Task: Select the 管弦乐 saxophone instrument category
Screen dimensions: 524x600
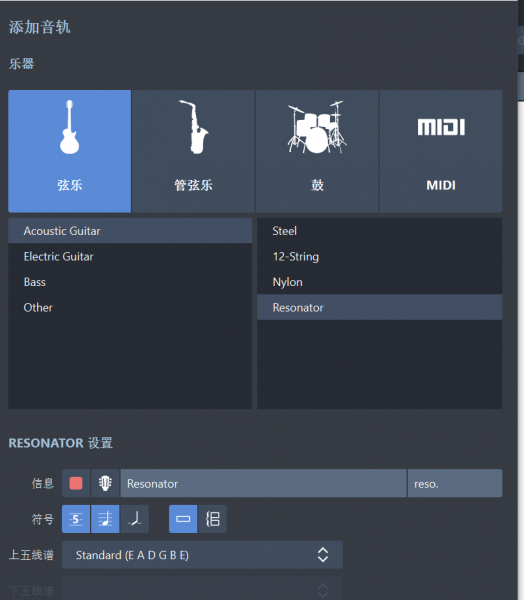Action: click(x=193, y=151)
